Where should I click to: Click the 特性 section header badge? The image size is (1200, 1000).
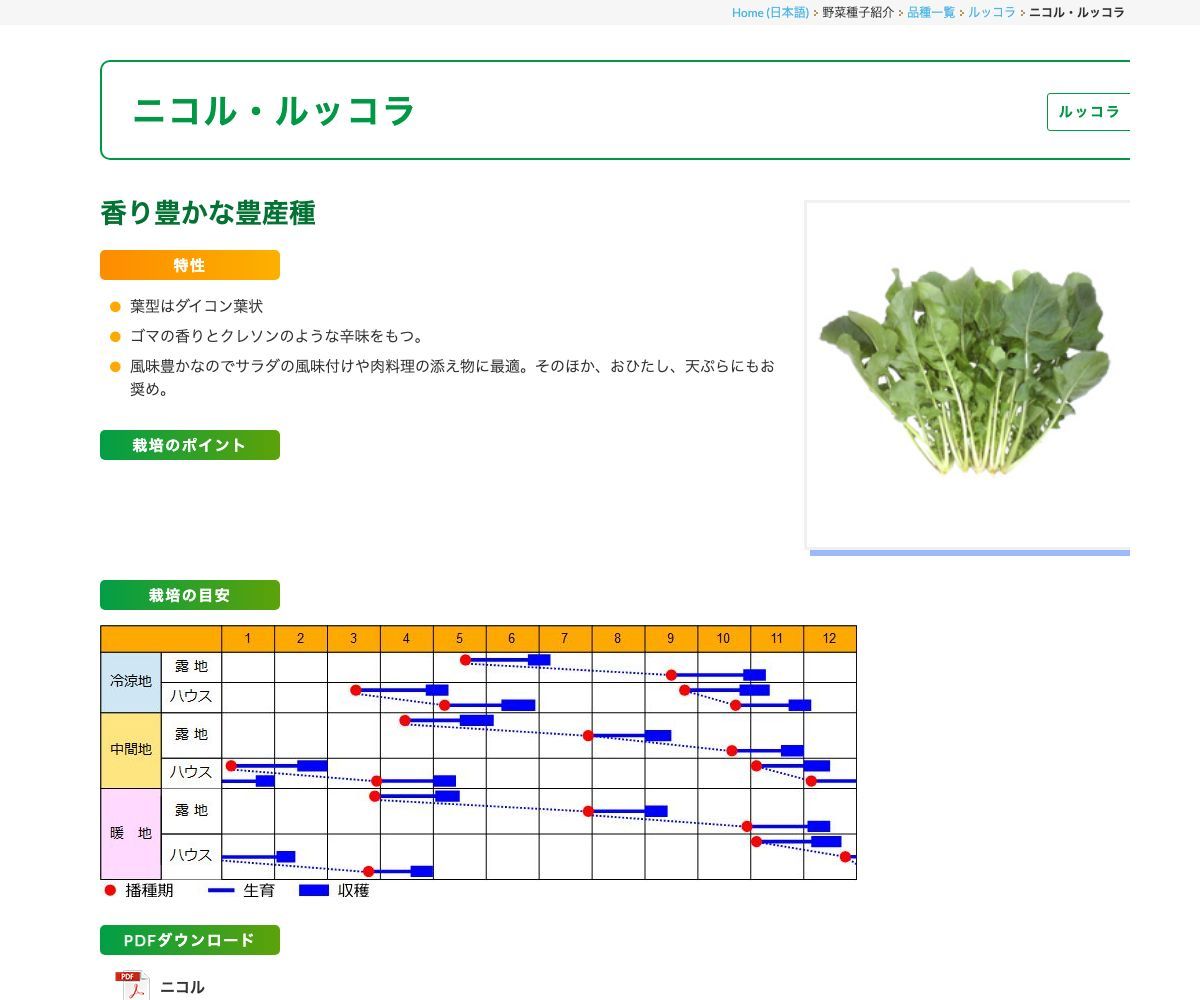(189, 265)
